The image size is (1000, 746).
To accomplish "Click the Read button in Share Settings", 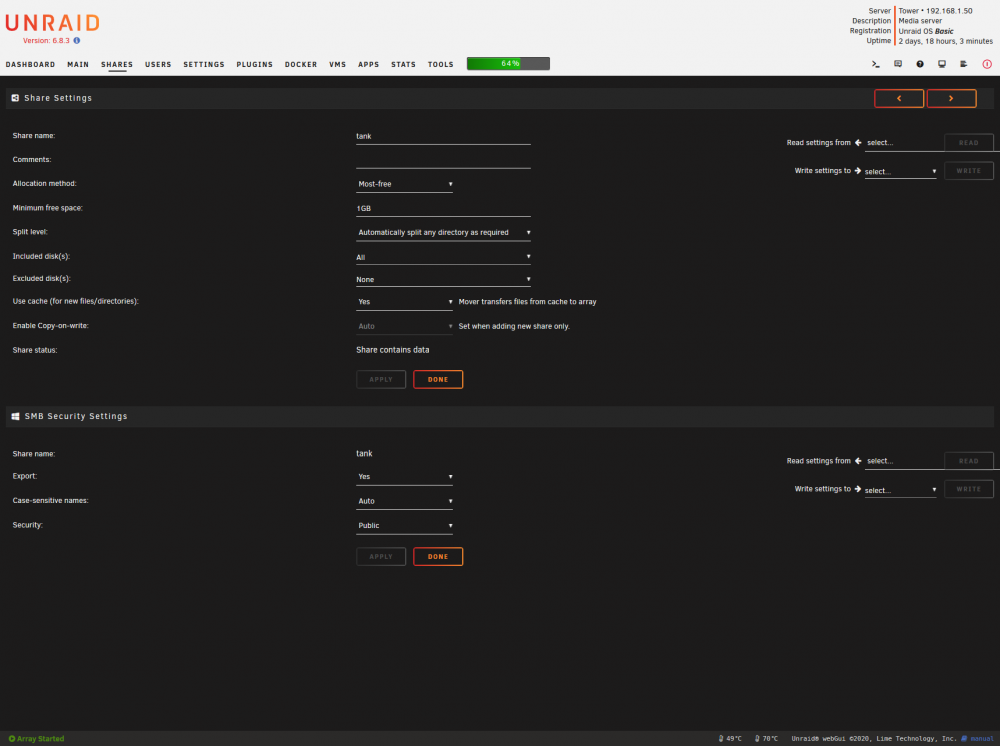I will point(968,143).
